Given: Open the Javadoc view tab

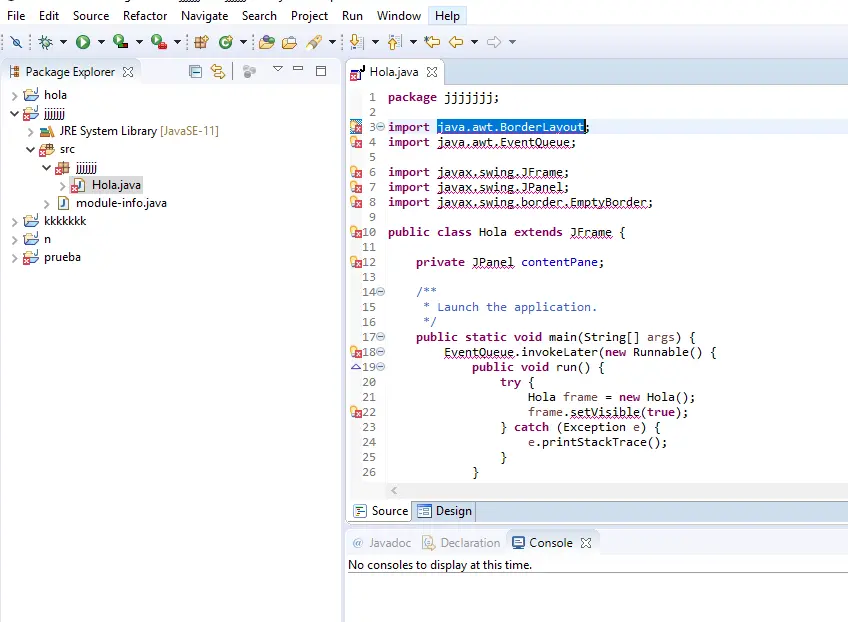Looking at the screenshot, I should [x=381, y=543].
